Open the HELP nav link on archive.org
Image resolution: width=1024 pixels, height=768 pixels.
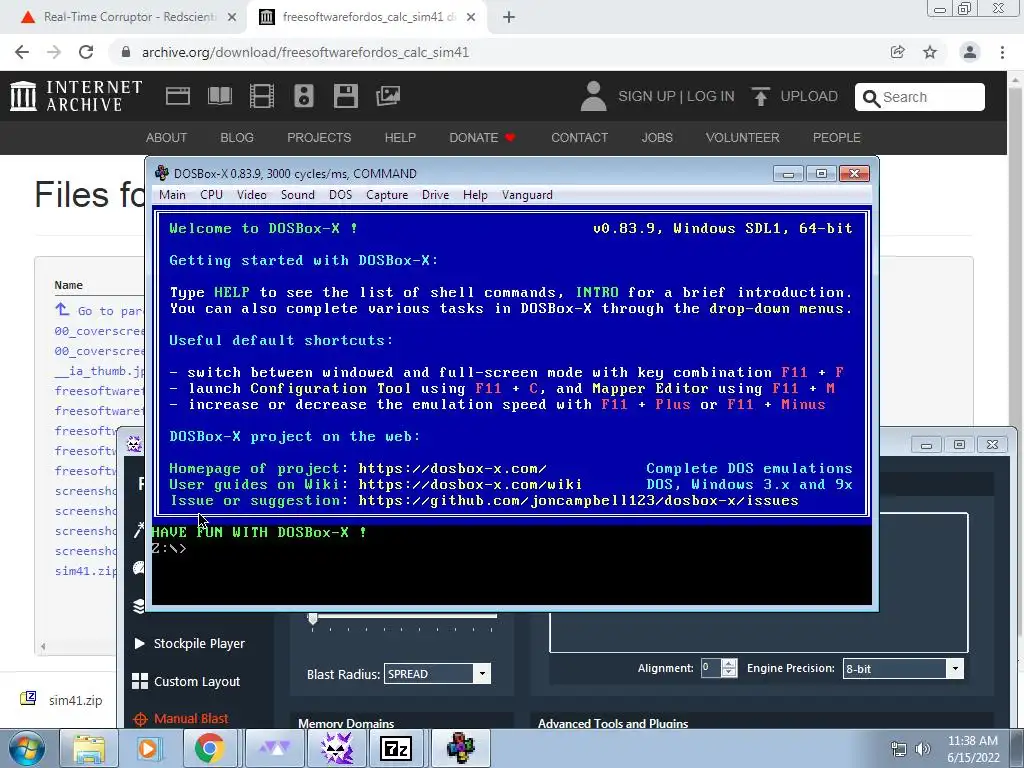pos(400,138)
